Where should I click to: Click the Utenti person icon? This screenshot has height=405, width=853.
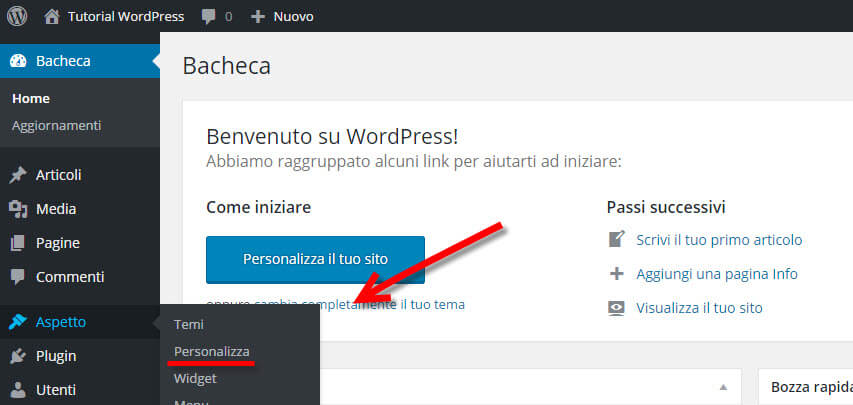[18, 390]
